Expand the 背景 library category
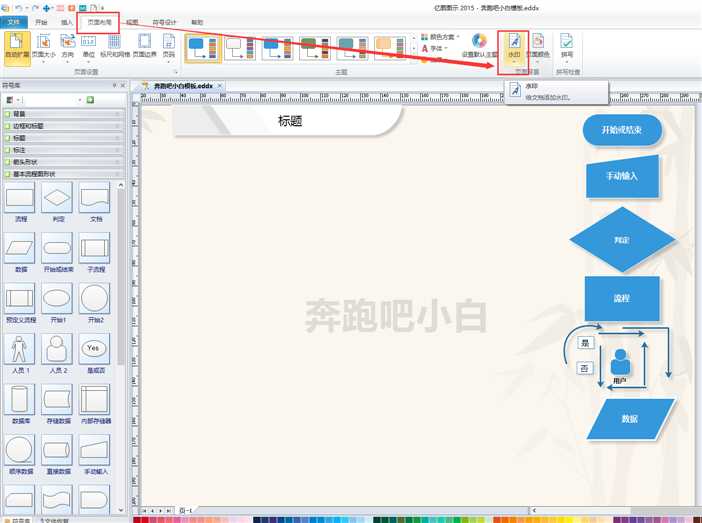Screen dimensions: 702x523 point(64,114)
